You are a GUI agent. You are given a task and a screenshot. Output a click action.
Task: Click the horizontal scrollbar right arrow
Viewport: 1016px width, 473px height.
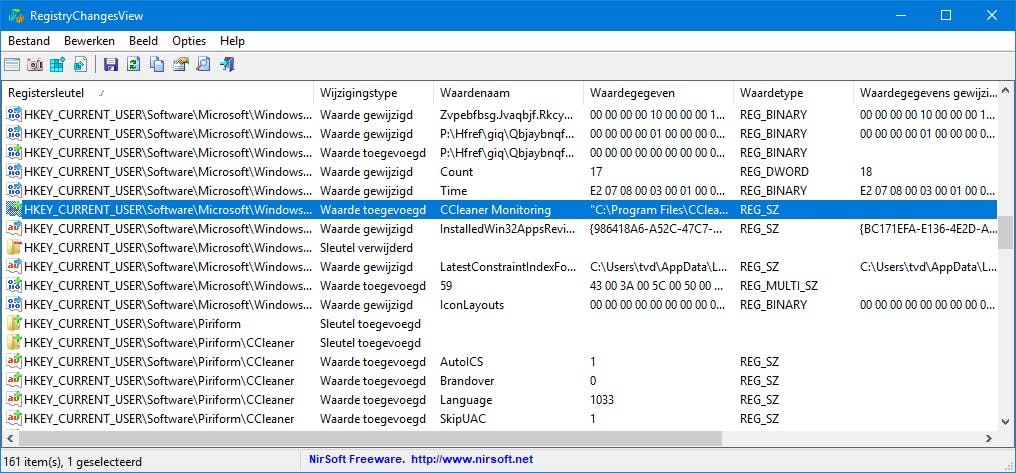point(989,439)
